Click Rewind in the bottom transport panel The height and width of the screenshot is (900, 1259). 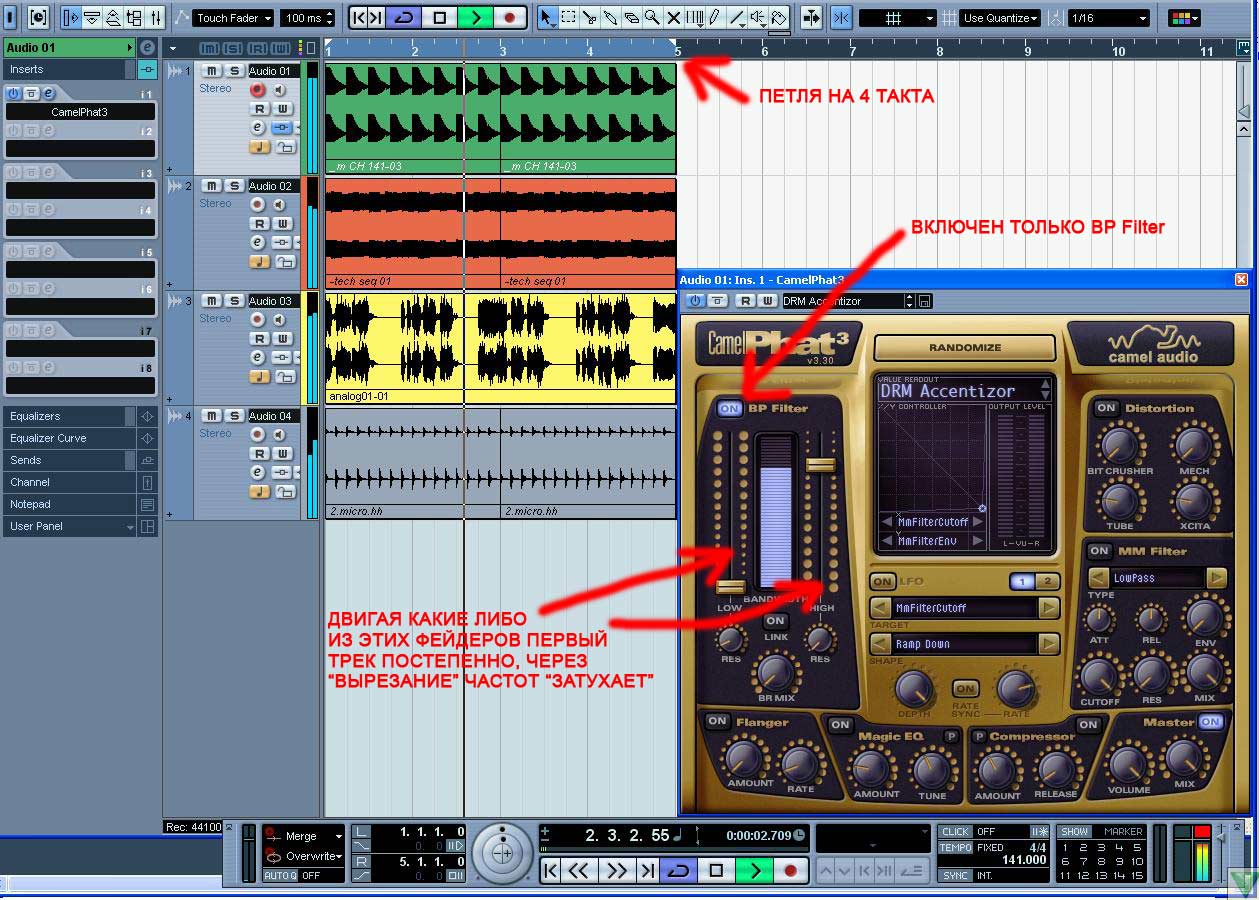(x=579, y=870)
